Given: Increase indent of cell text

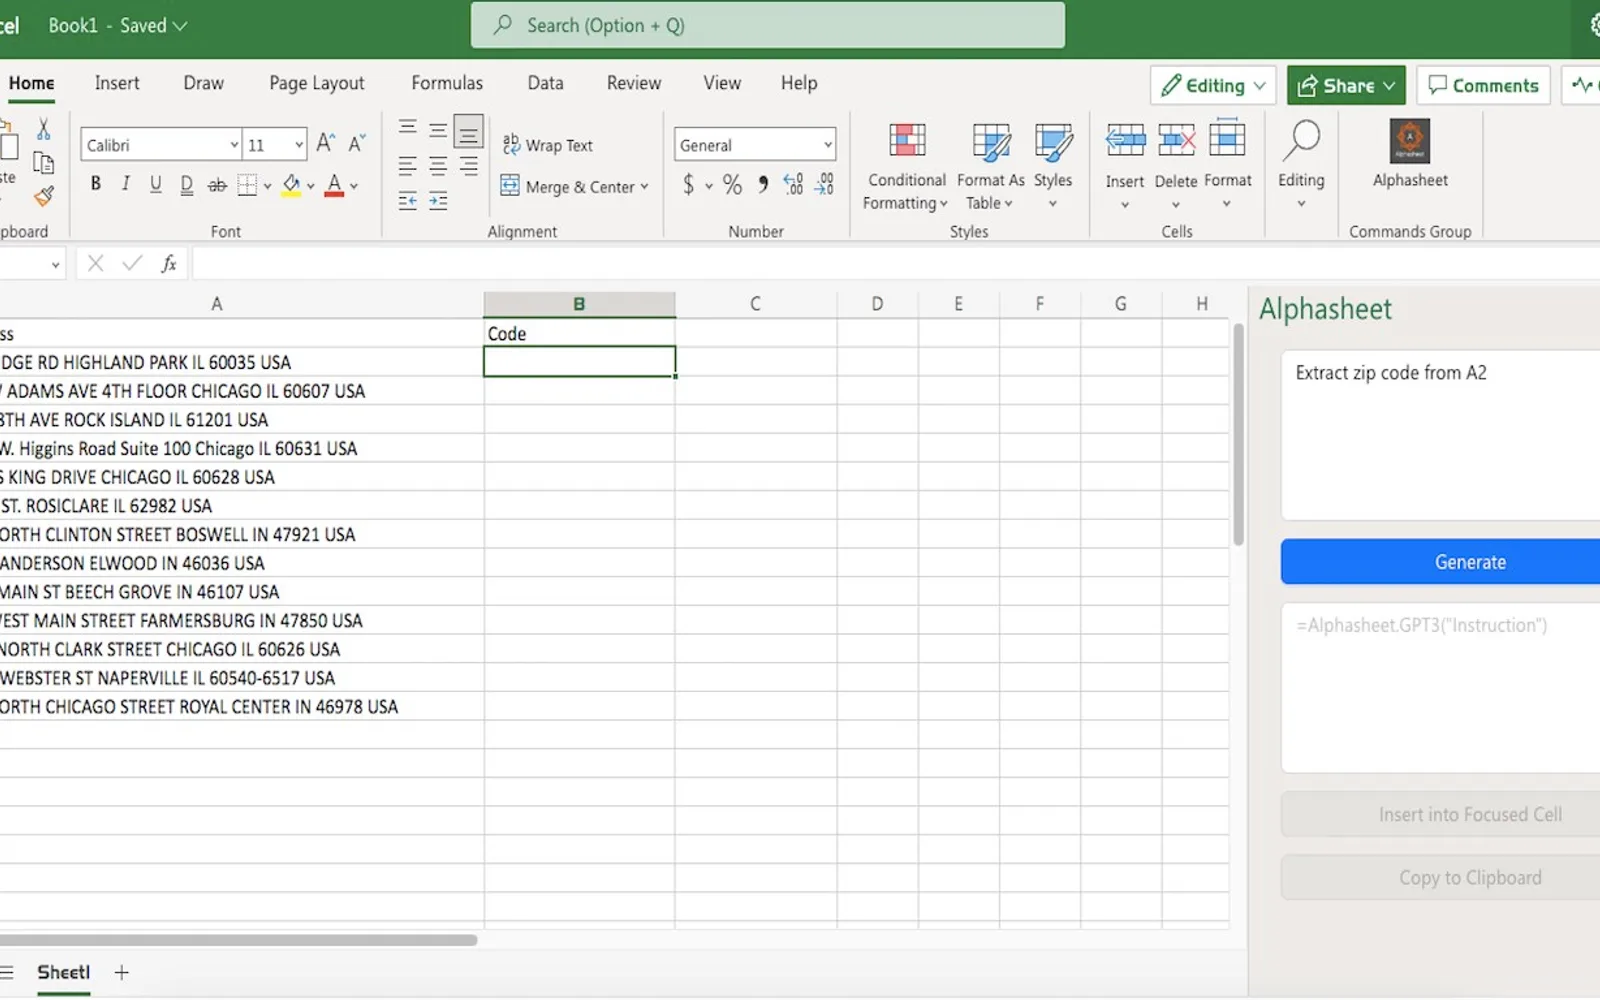Looking at the screenshot, I should click(x=438, y=201).
